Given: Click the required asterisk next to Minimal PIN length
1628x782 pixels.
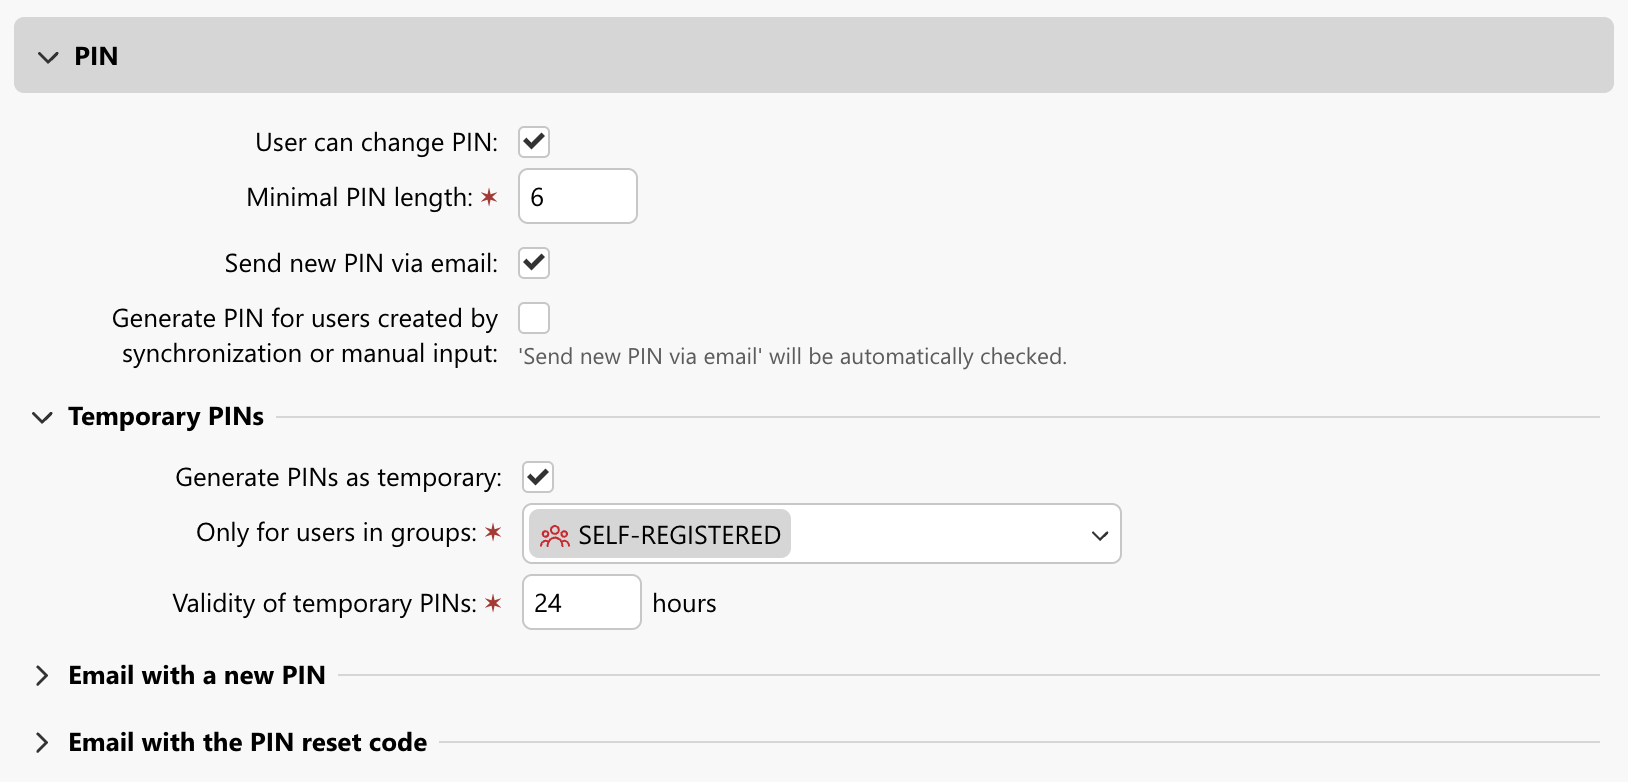Looking at the screenshot, I should click(x=489, y=197).
